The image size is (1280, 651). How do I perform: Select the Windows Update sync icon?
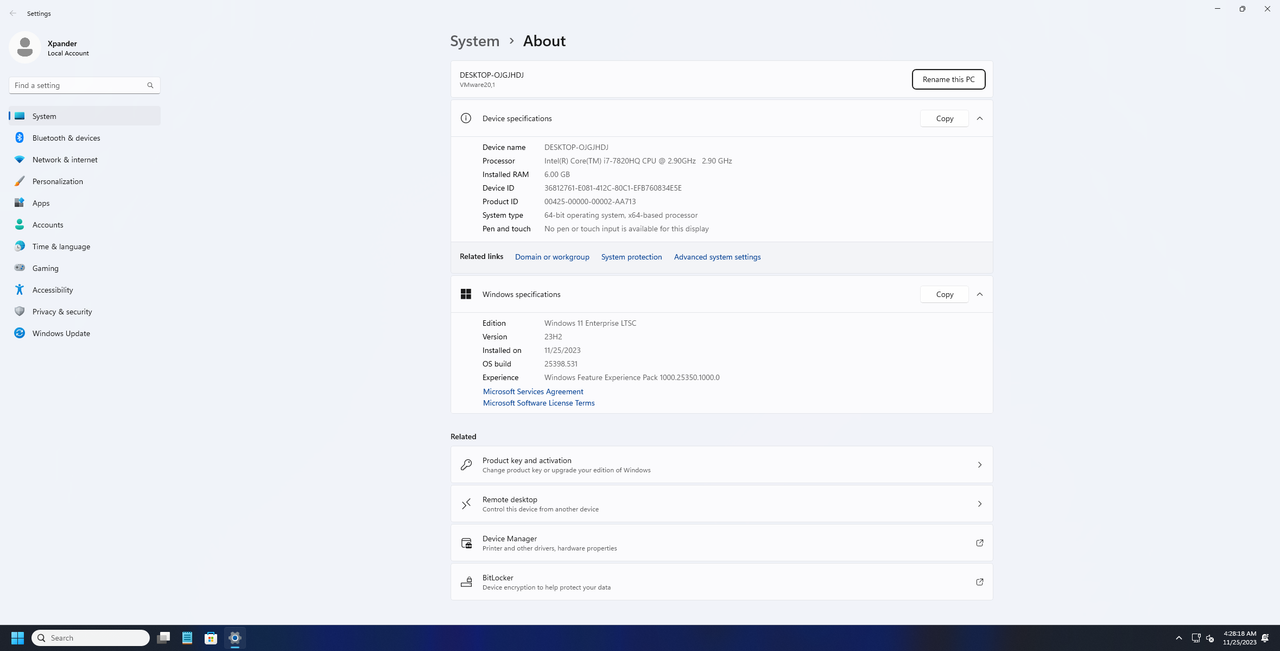(19, 333)
